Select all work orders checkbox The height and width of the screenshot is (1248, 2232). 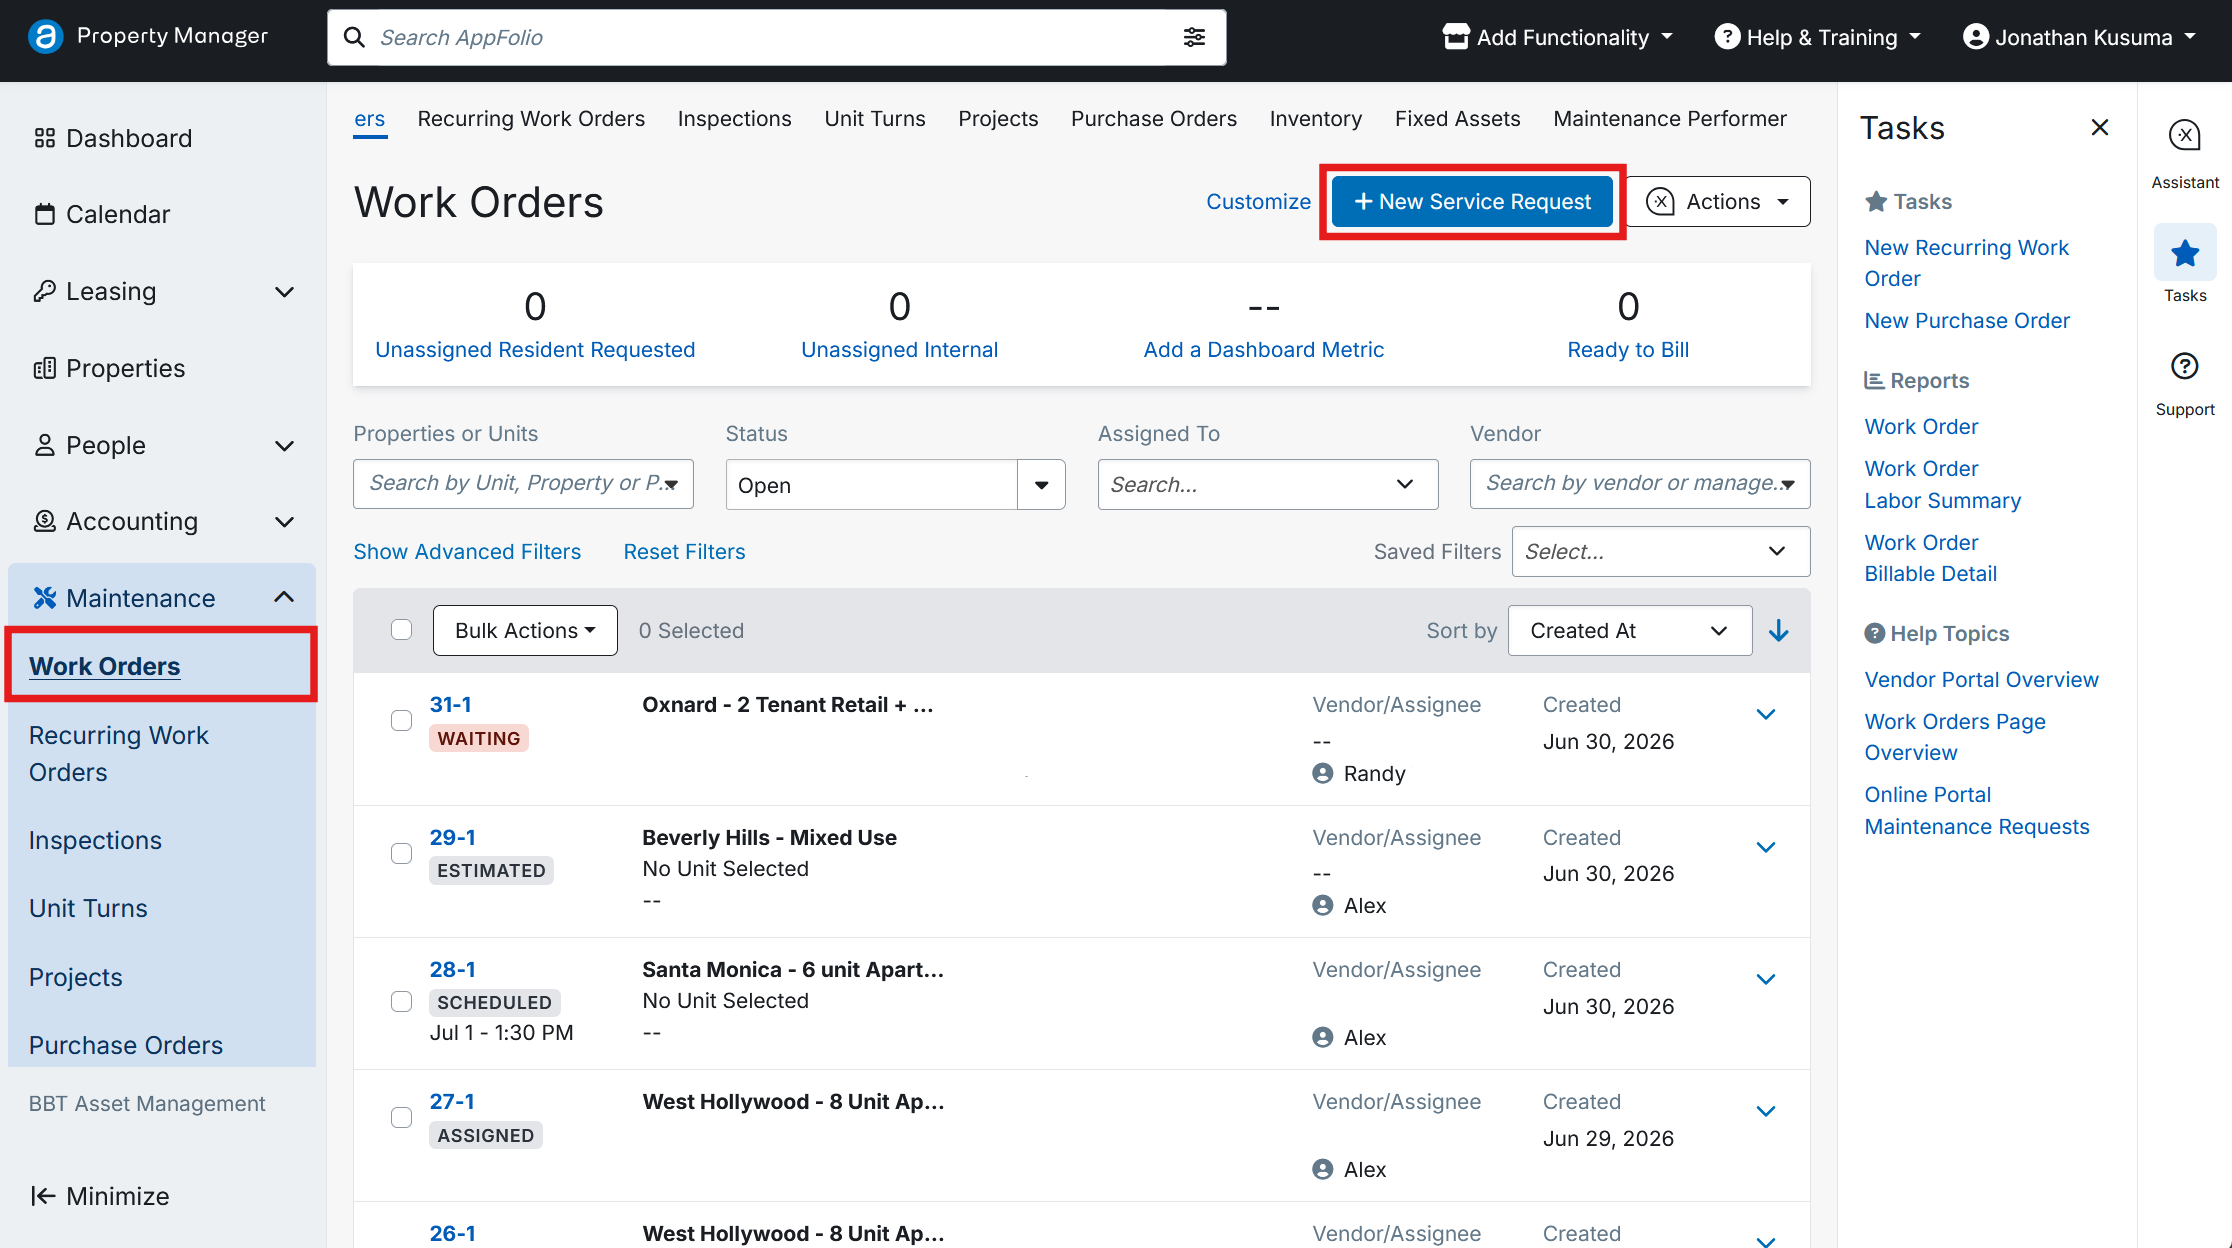(401, 630)
